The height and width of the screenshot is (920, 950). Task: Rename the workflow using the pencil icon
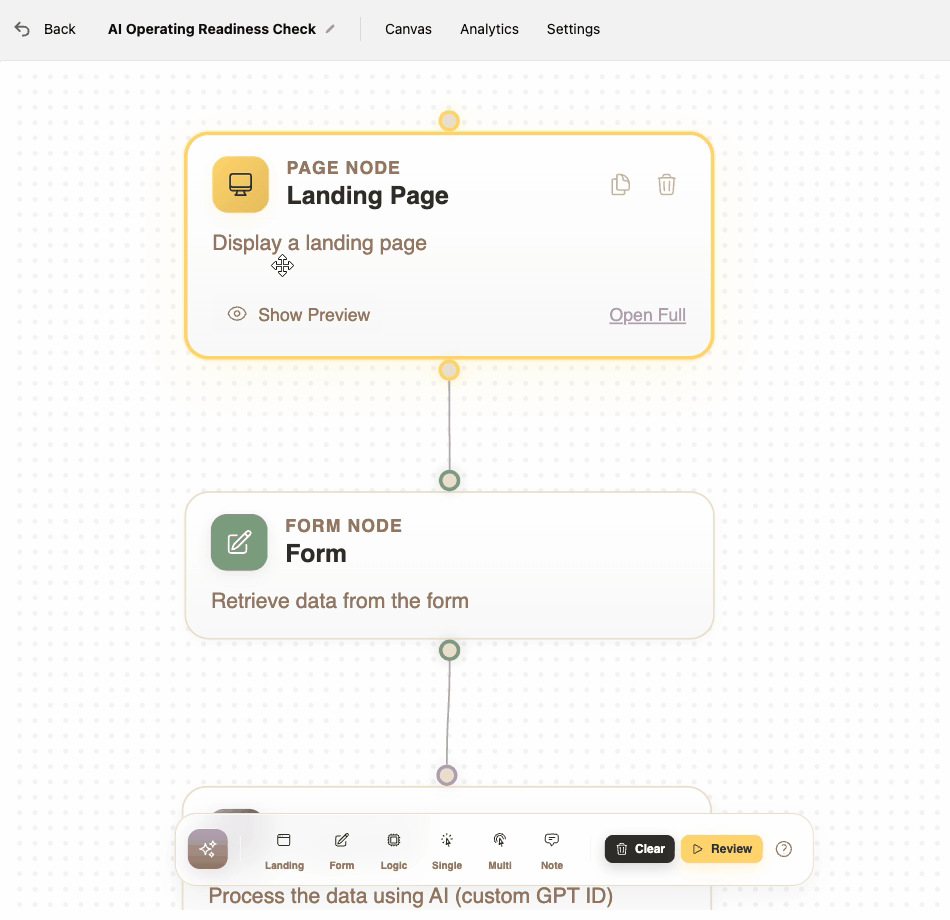(x=330, y=29)
